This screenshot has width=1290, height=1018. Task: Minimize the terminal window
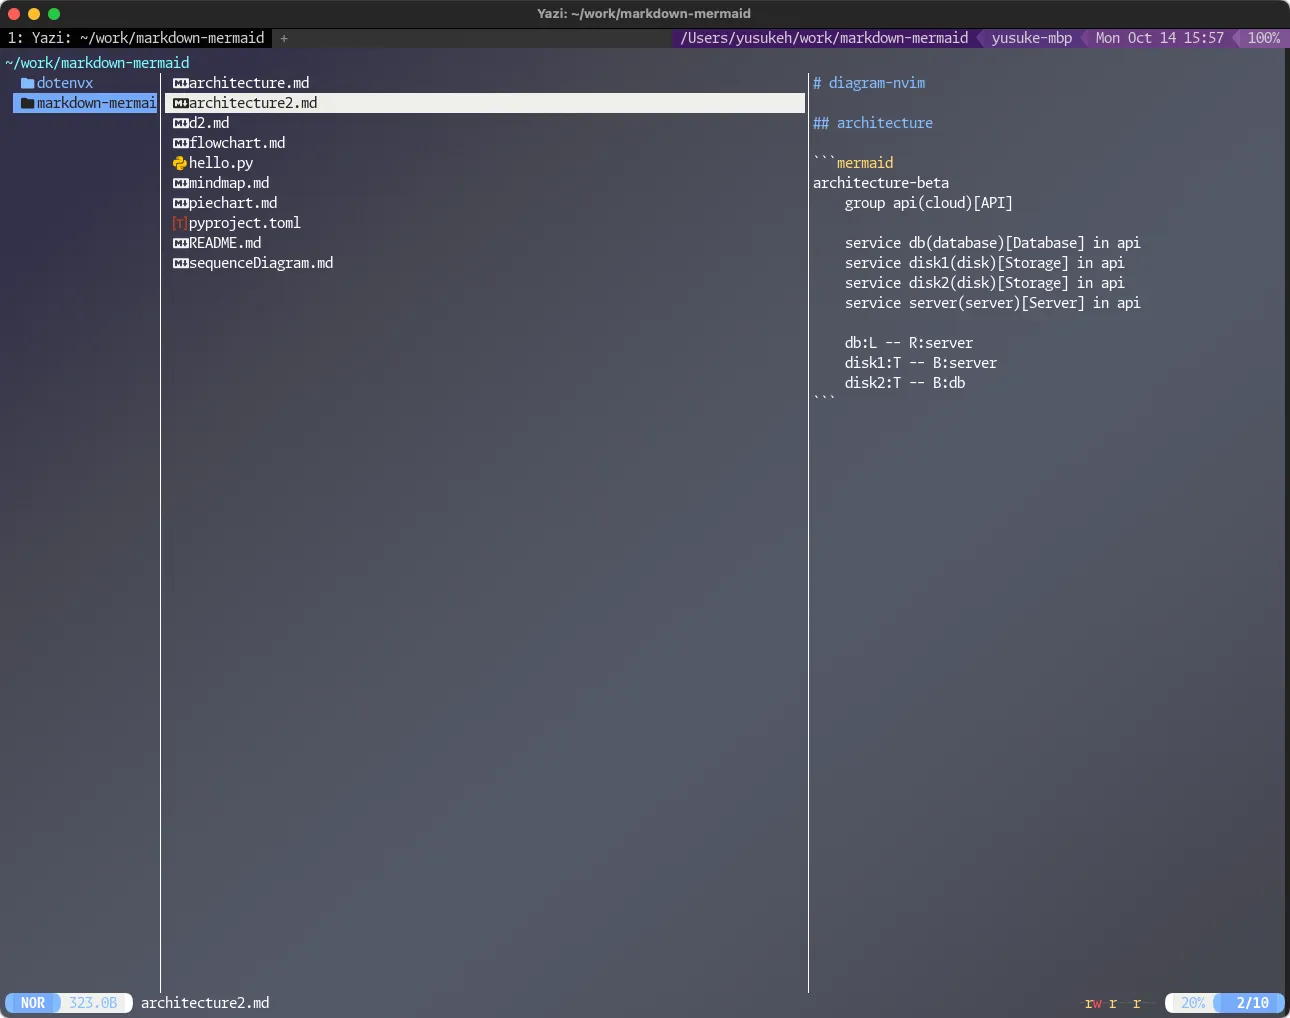coord(34,14)
